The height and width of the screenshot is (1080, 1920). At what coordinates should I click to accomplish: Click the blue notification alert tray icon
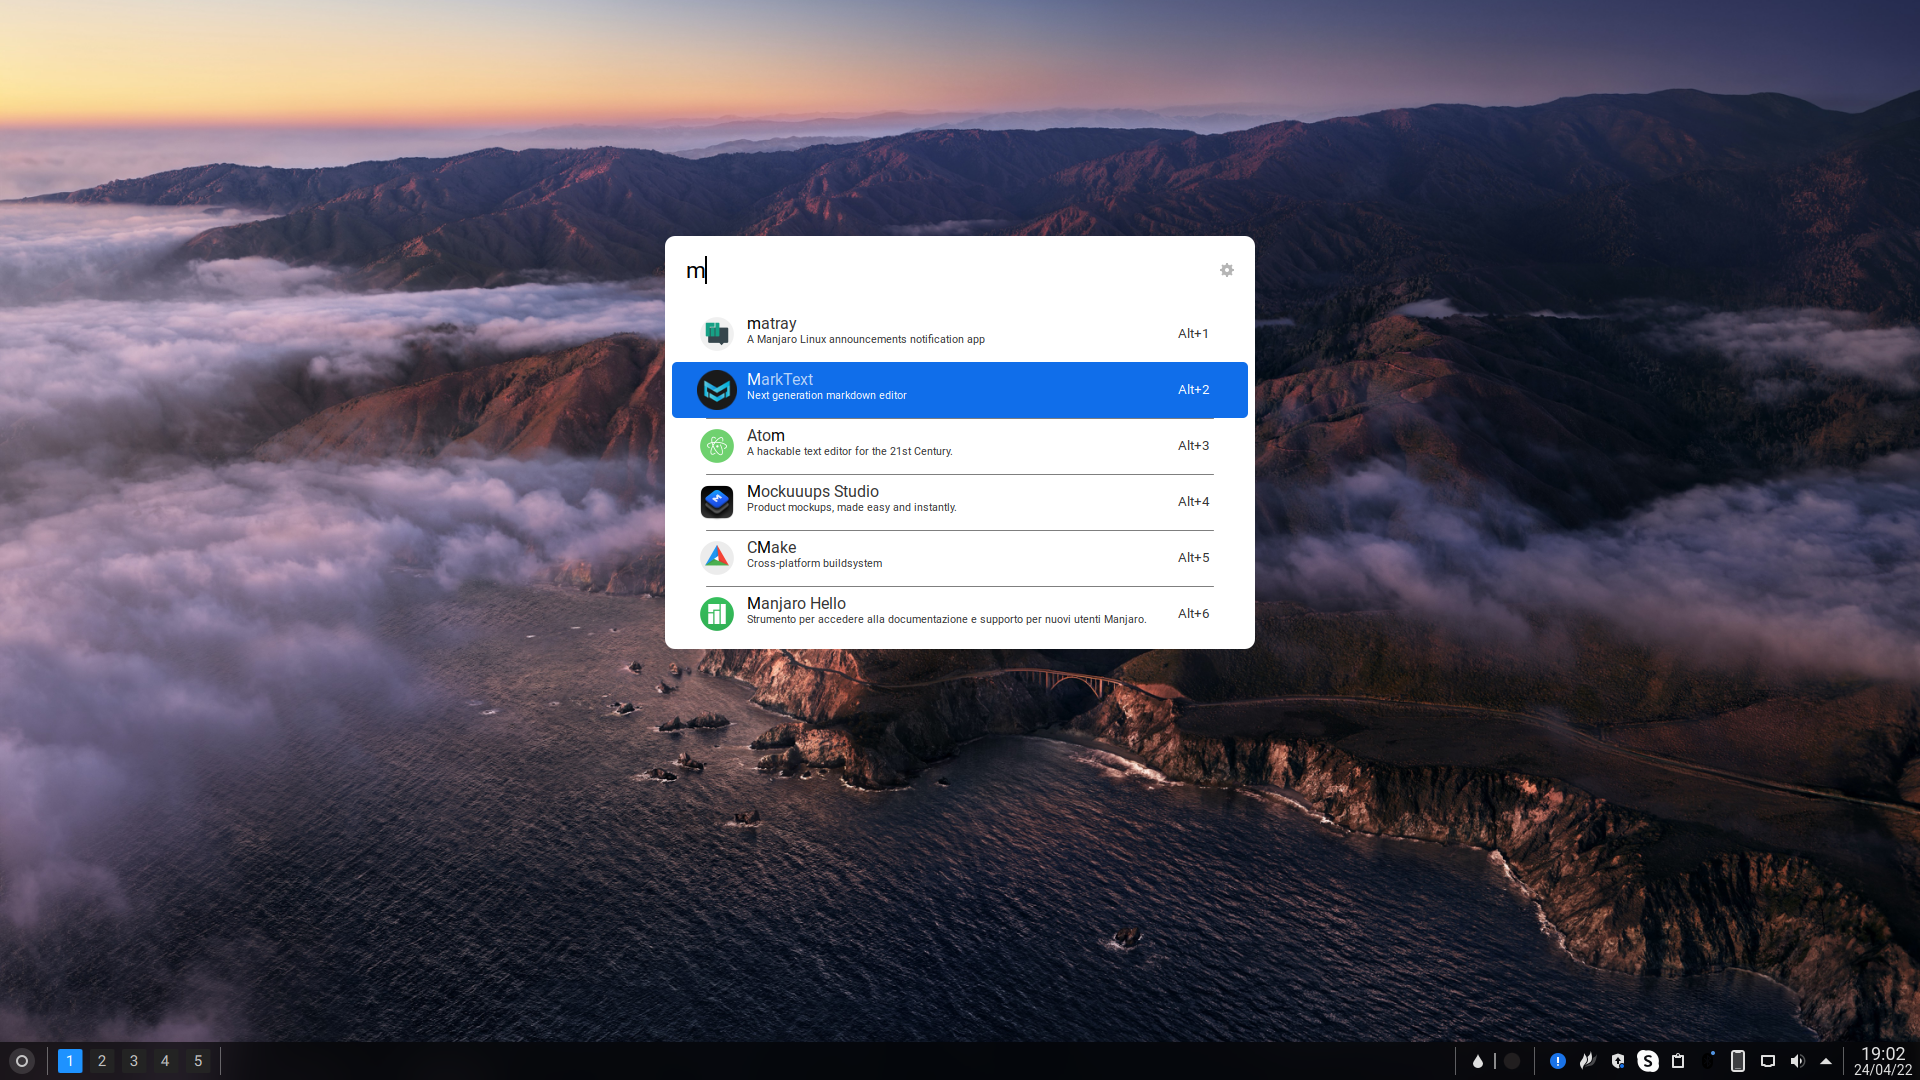1557,1061
